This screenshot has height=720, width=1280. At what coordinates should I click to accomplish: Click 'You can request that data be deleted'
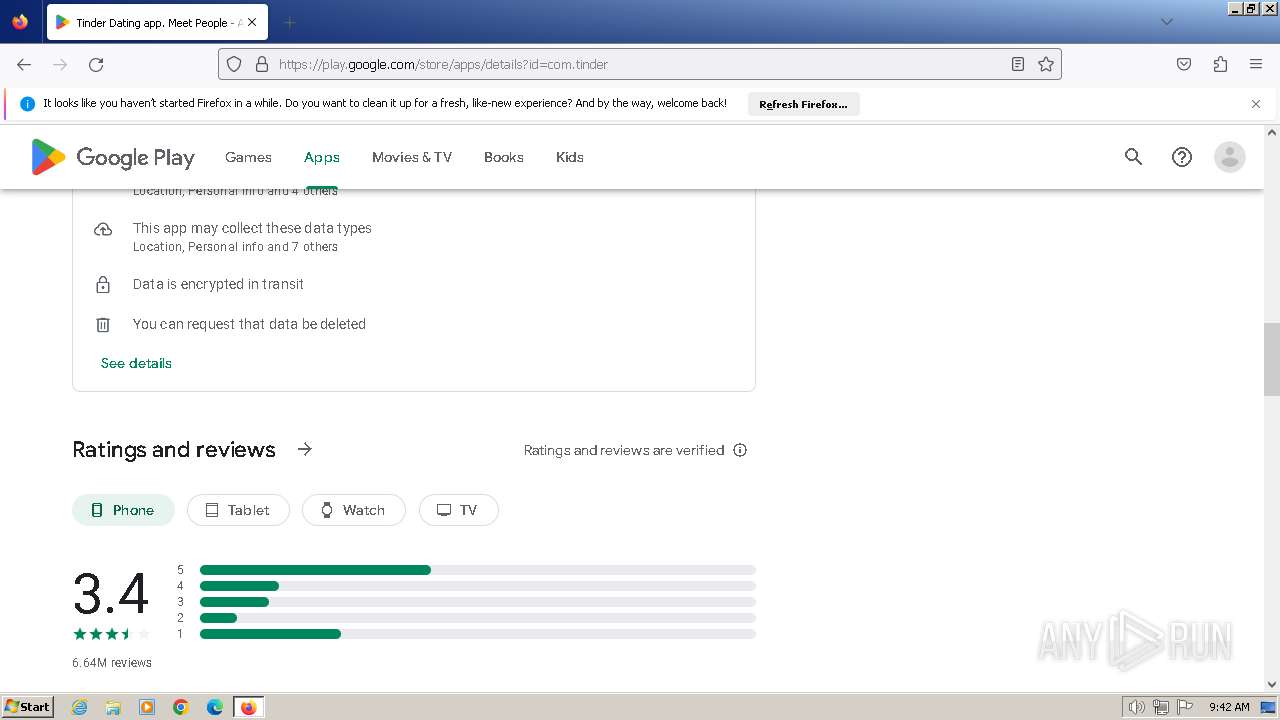pos(249,324)
